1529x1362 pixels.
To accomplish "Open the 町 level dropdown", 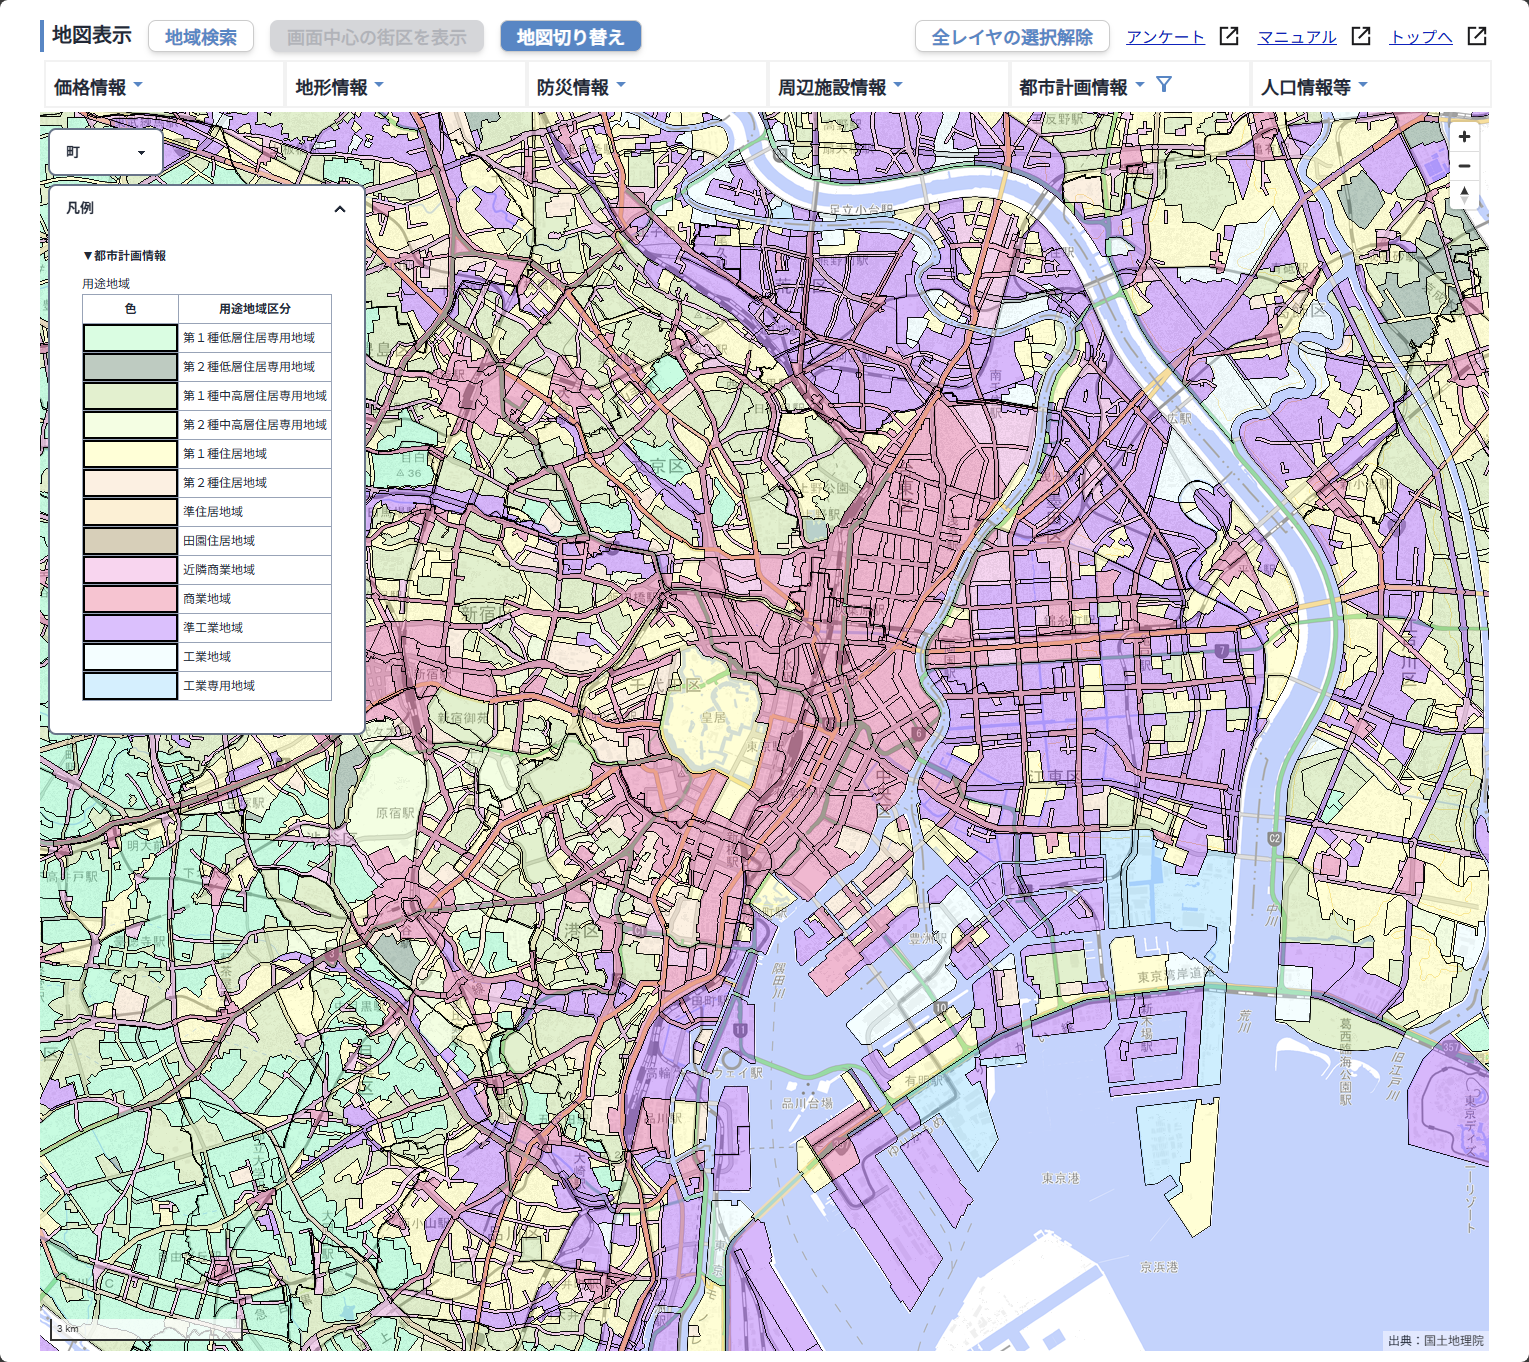I will [x=106, y=152].
